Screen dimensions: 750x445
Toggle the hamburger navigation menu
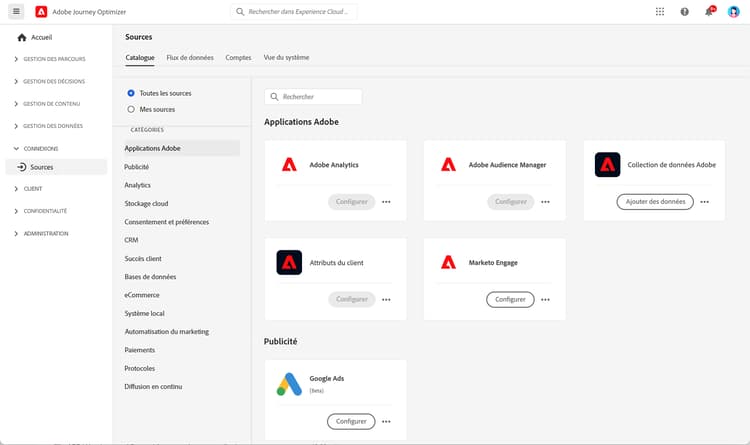(x=16, y=11)
